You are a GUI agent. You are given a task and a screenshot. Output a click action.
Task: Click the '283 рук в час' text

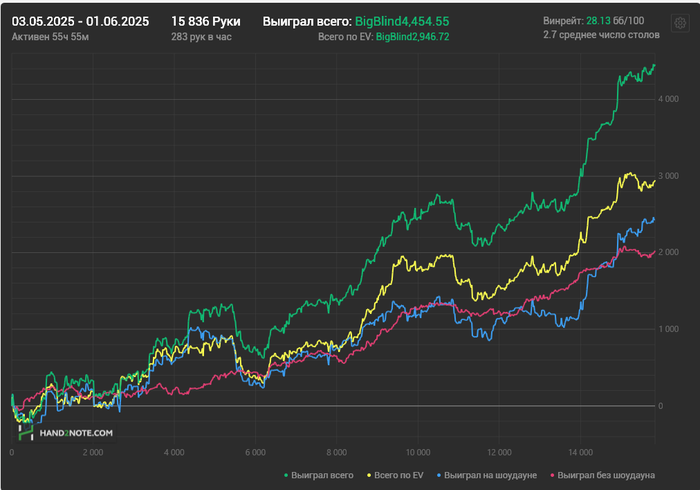pyautogui.click(x=201, y=37)
